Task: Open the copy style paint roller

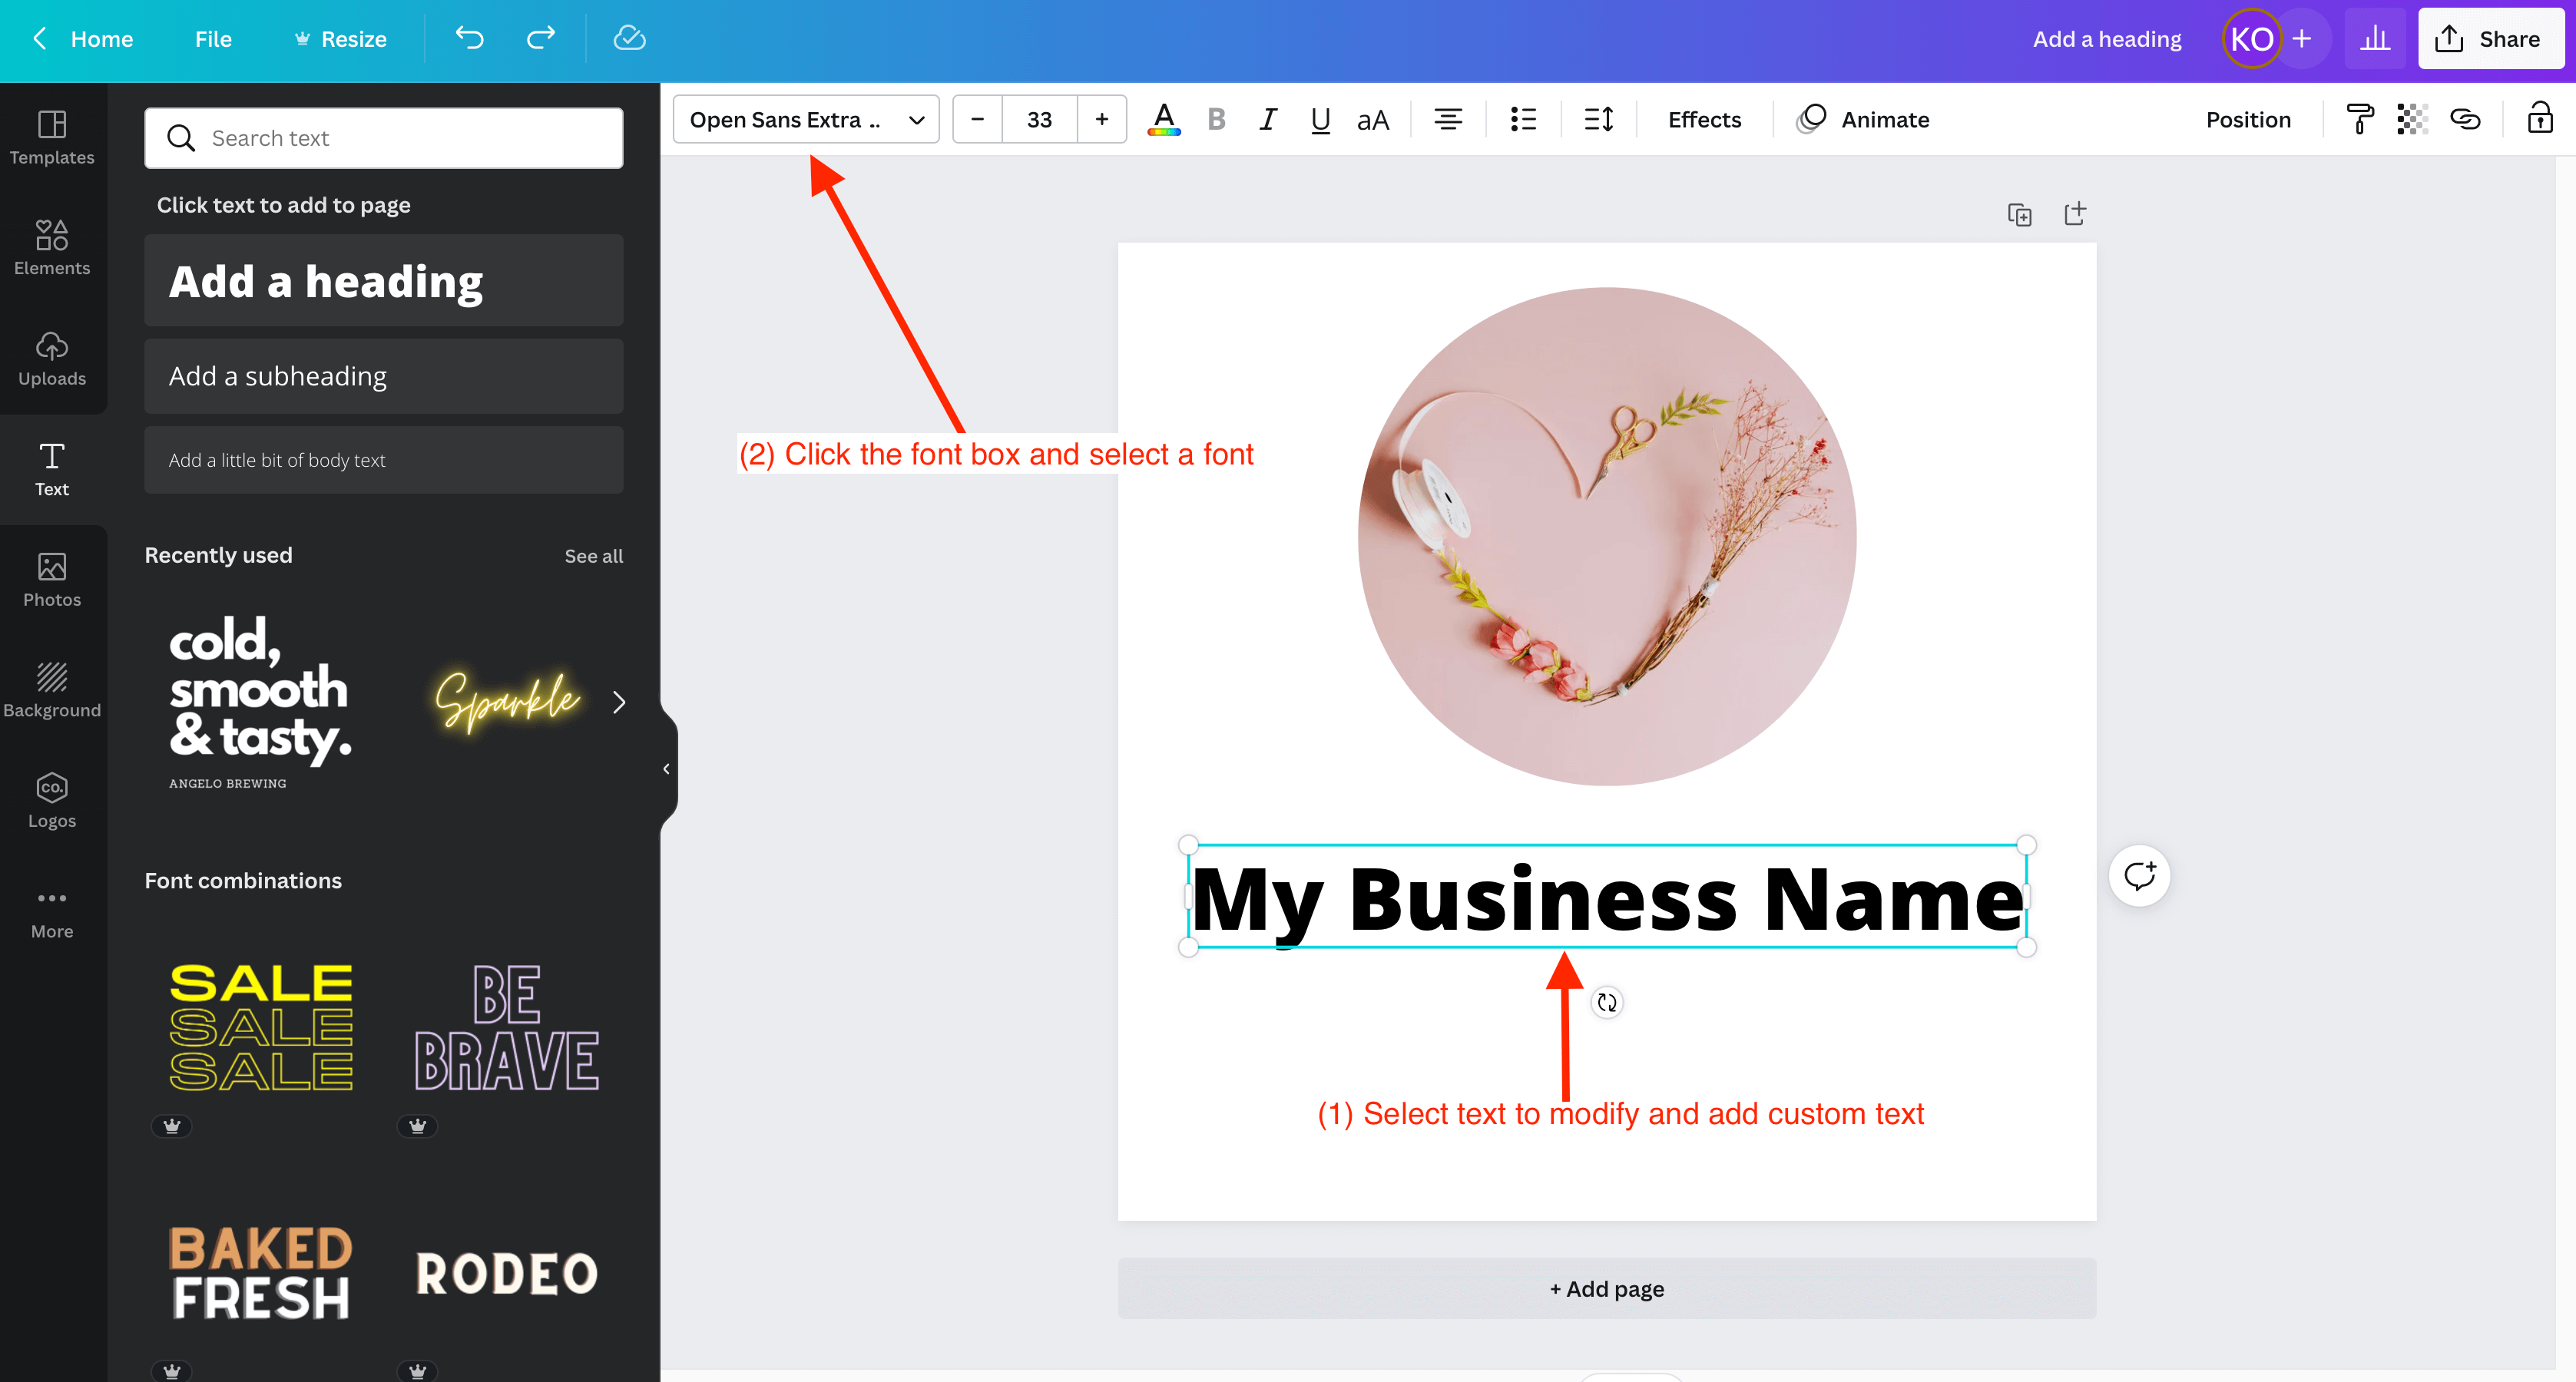Action: pos(2360,120)
